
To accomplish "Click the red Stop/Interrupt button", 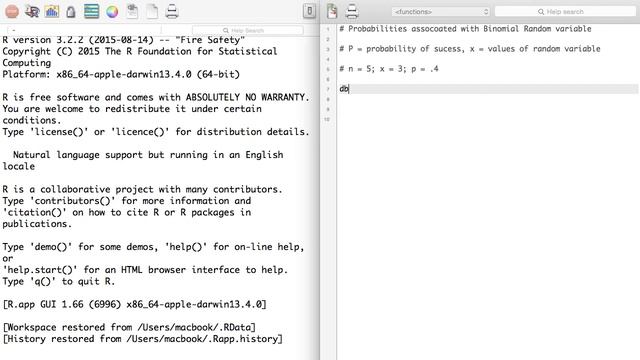I will click(x=12, y=11).
